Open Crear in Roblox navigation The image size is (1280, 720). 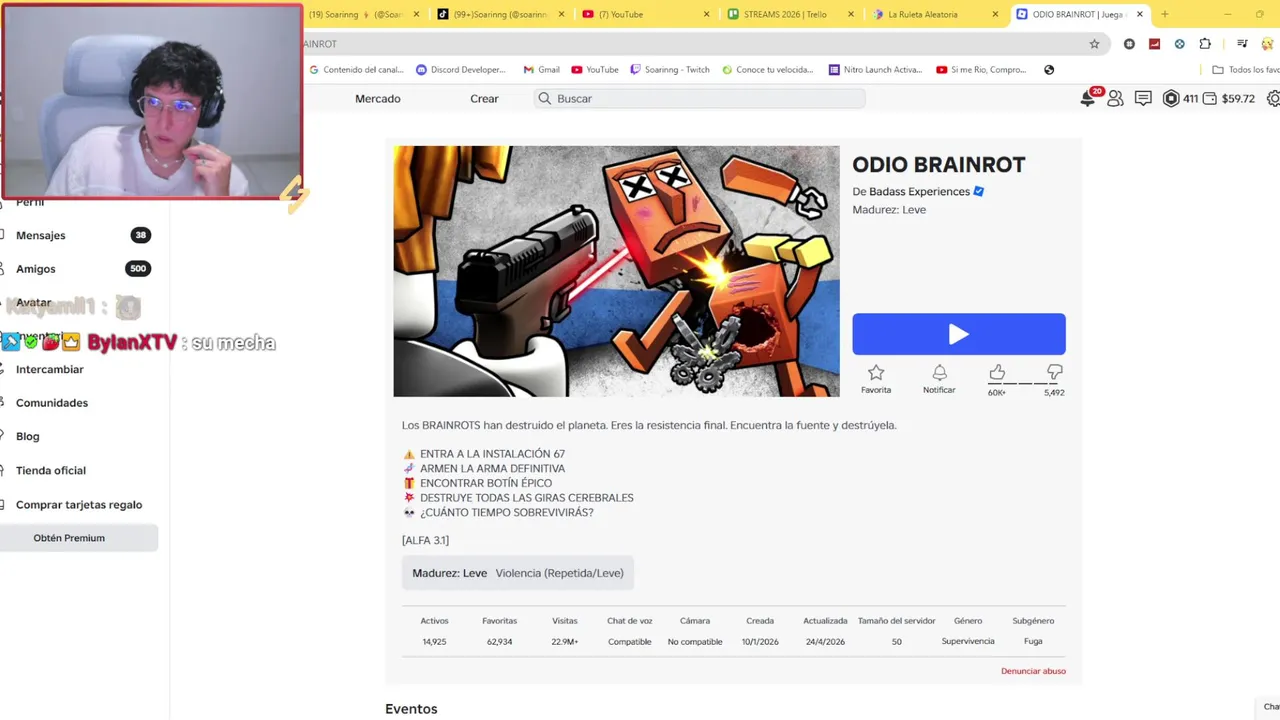(484, 98)
